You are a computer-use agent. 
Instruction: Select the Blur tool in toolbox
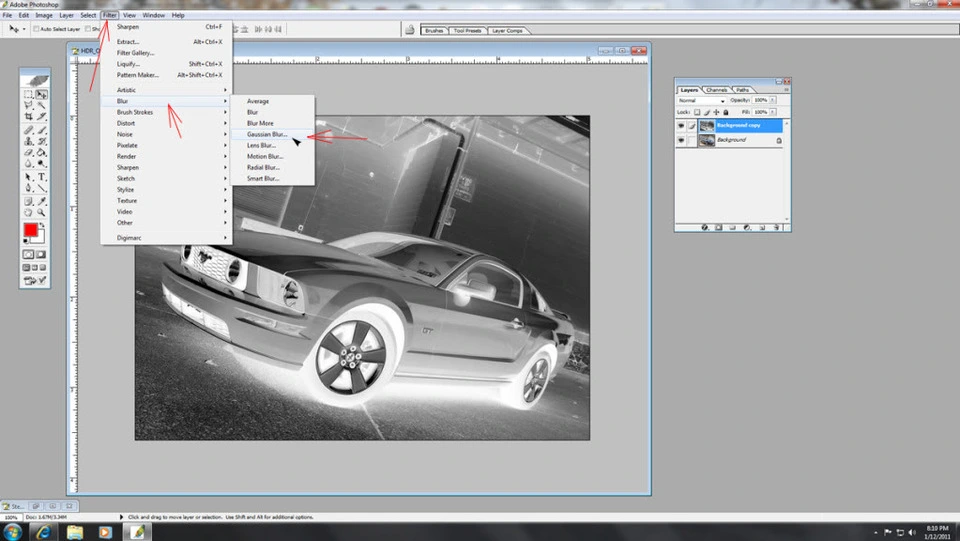click(28, 162)
